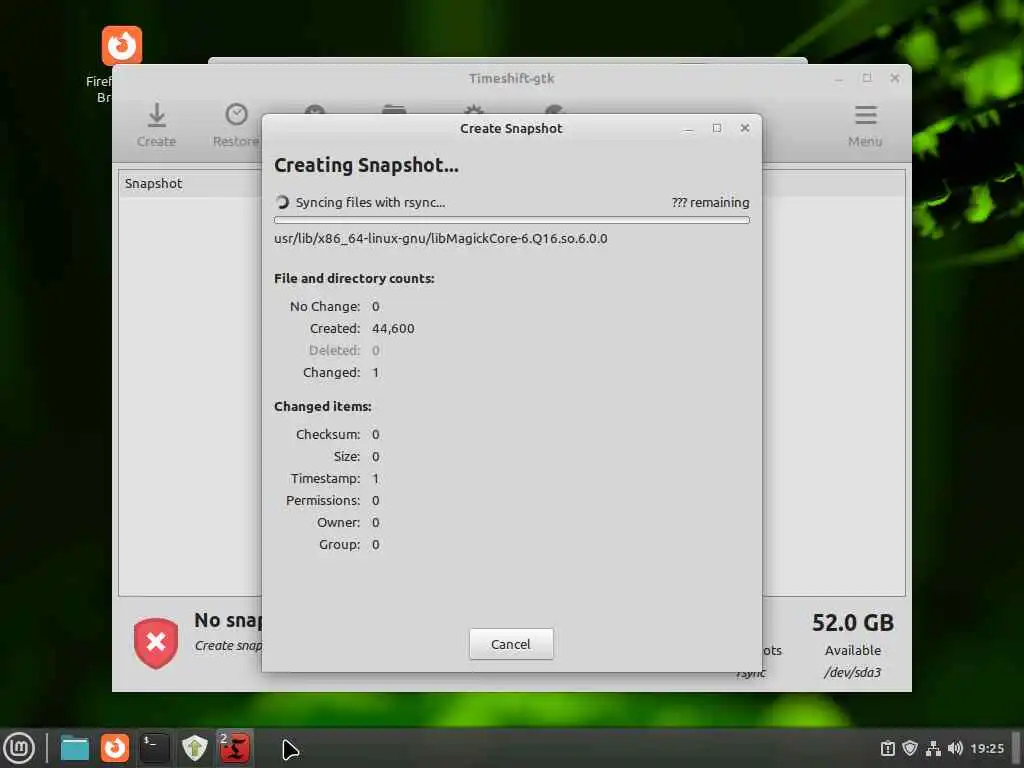Open the update manager shield in taskbar
The image size is (1024, 768).
(195, 748)
